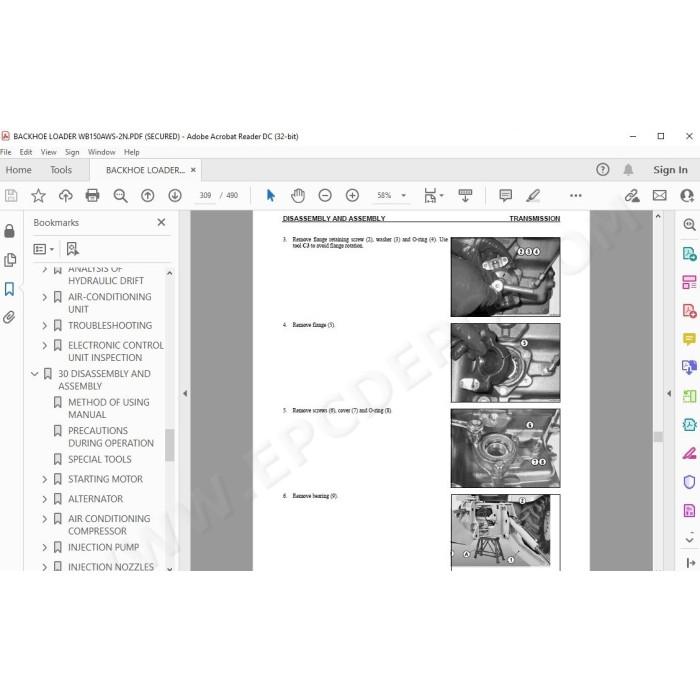The width and height of the screenshot is (700, 700).
Task: Close the BACKHOE LOADER document tab
Action: point(193,170)
